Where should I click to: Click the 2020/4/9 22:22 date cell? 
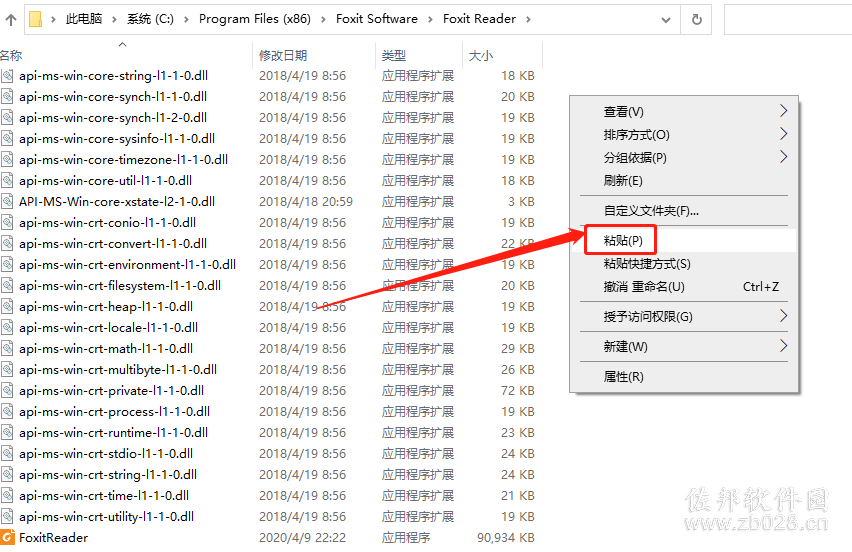coord(302,538)
